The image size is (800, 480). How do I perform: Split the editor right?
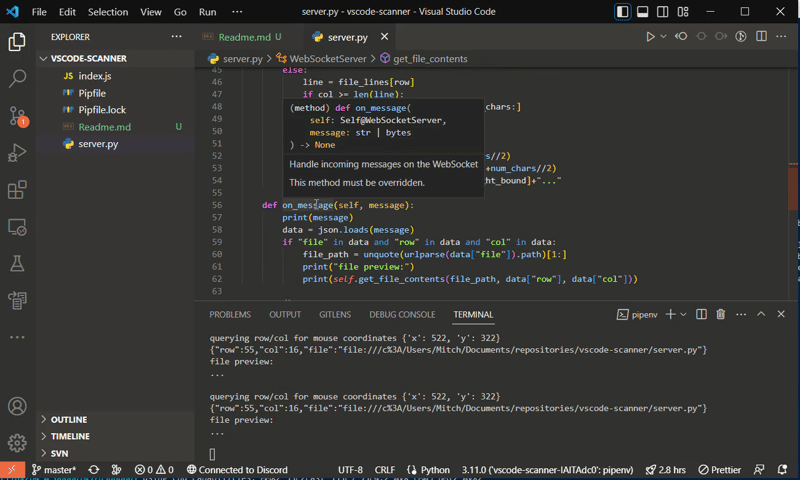(761, 37)
